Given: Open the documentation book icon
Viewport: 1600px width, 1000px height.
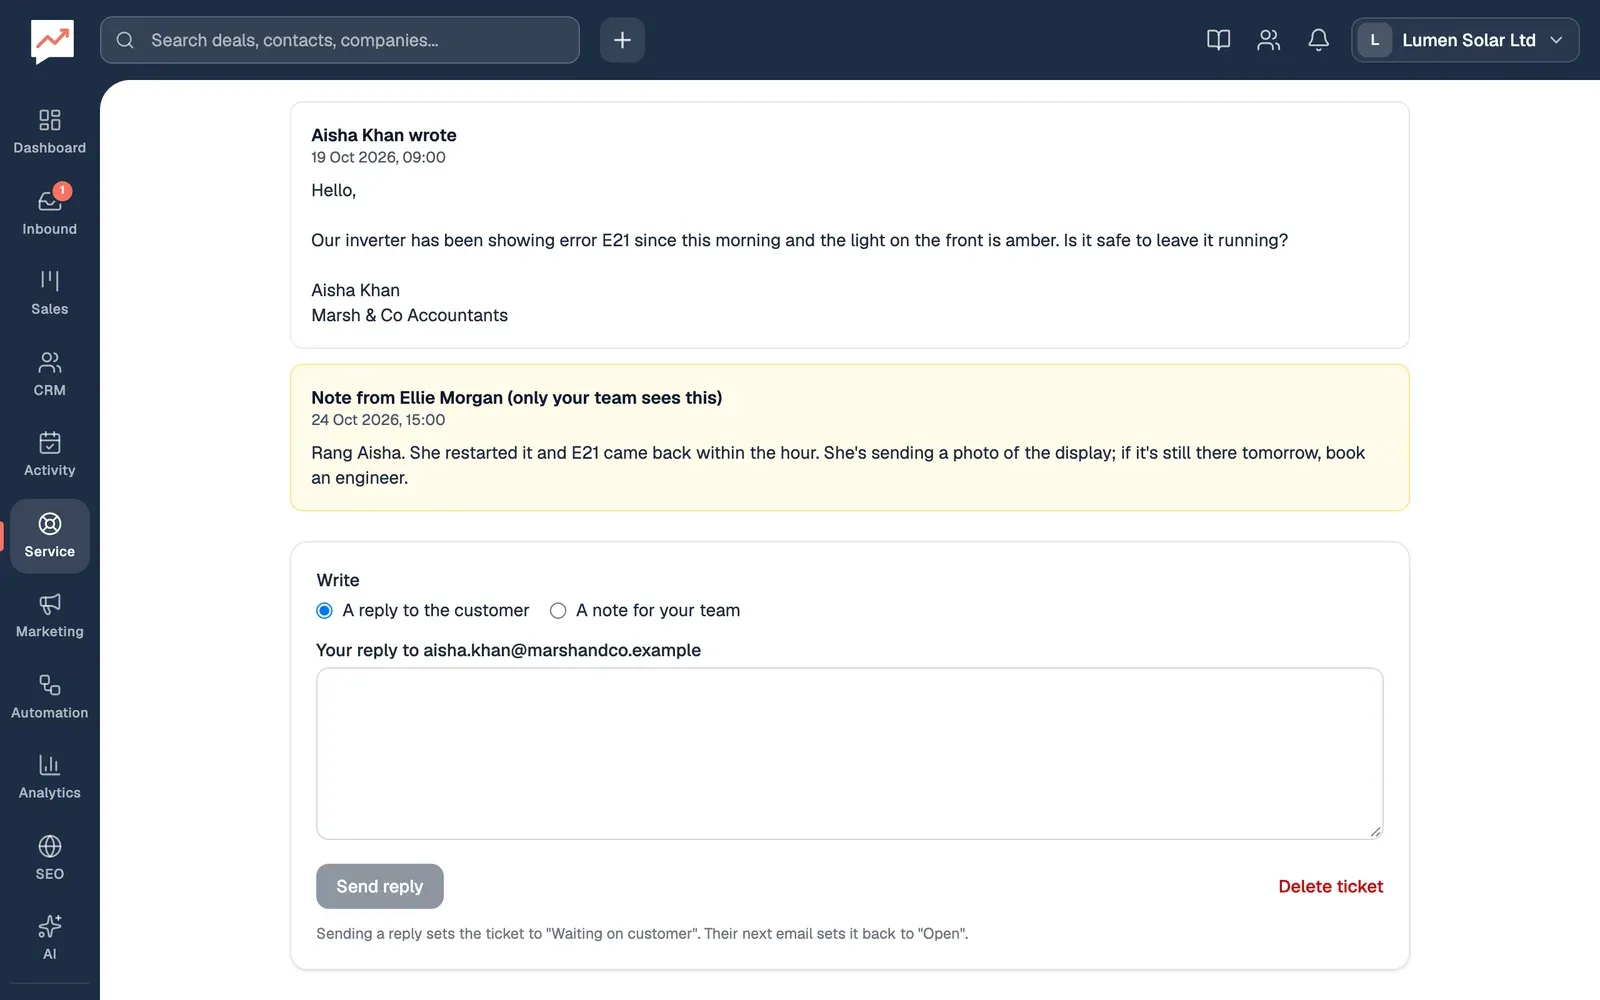Looking at the screenshot, I should click(x=1218, y=40).
